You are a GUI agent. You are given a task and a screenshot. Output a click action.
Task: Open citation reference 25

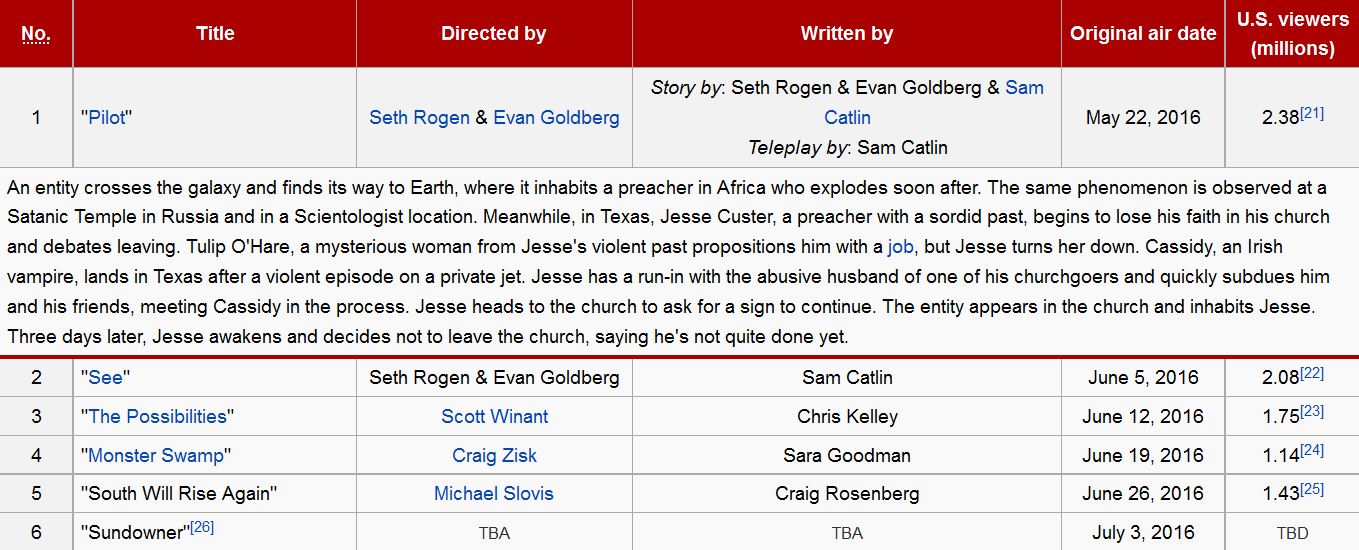1312,489
